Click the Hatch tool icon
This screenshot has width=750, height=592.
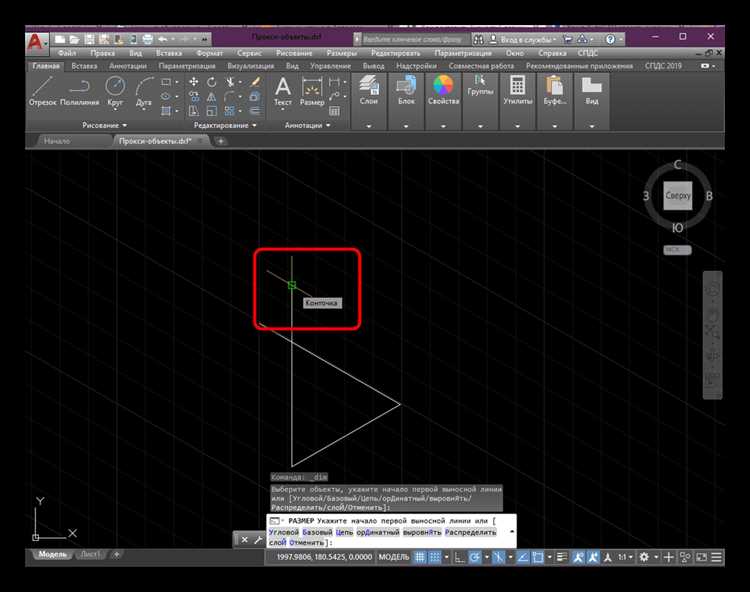point(166,111)
